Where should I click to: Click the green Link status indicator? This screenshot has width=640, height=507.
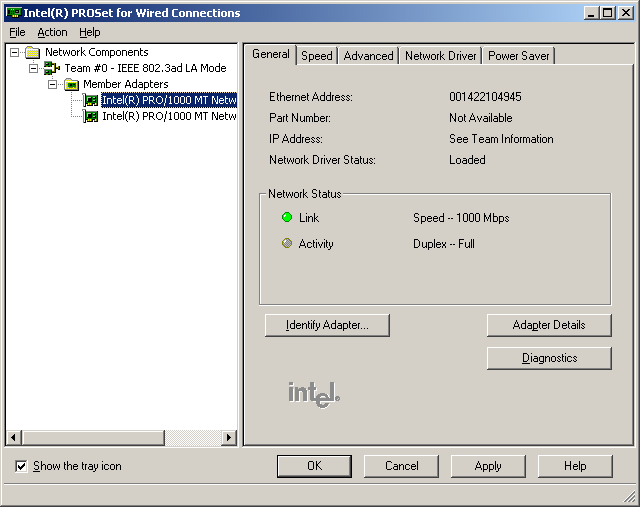click(287, 218)
